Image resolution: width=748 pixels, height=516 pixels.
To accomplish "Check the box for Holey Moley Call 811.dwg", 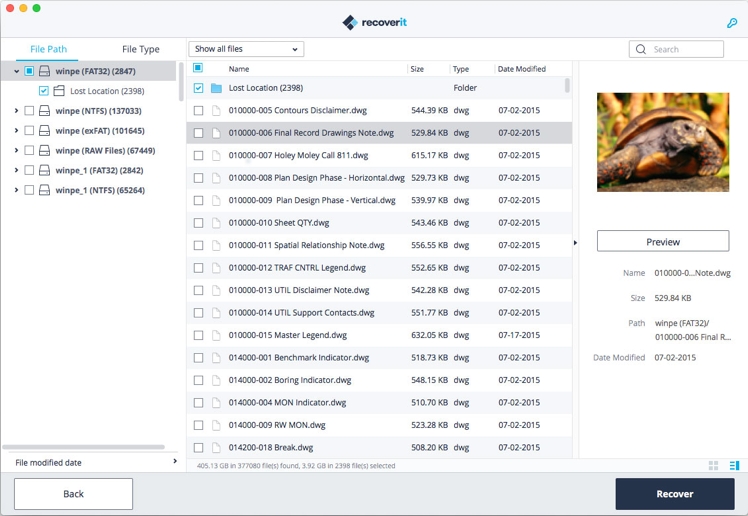I will 198,156.
